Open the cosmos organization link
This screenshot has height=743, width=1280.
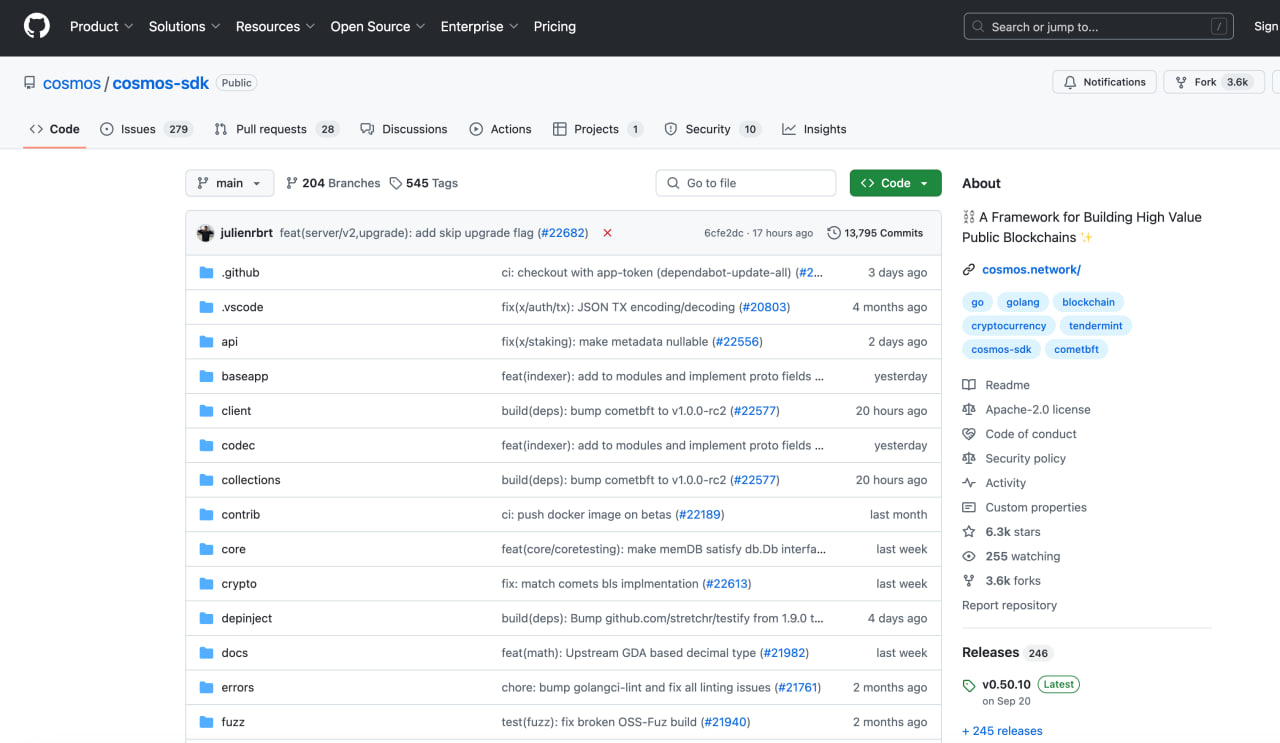(72, 83)
